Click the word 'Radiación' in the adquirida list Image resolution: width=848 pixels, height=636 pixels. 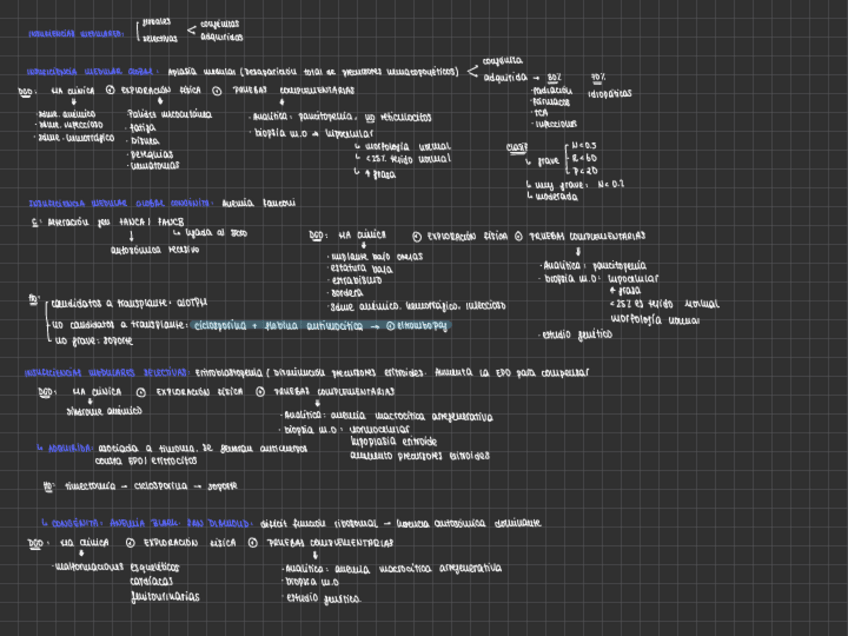coord(552,90)
